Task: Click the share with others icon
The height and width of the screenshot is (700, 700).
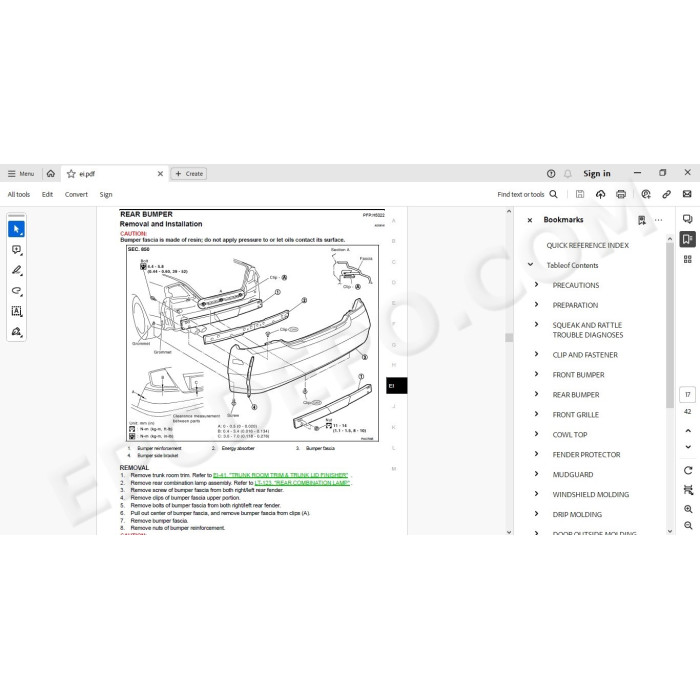Action: pos(646,194)
